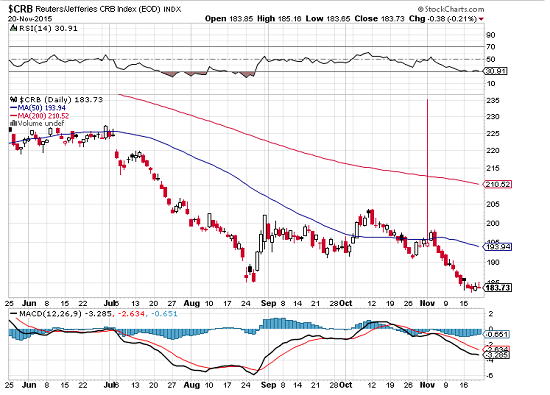Click the 70 level label on the RSI axis
This screenshot has height=395, width=550.
491,47
